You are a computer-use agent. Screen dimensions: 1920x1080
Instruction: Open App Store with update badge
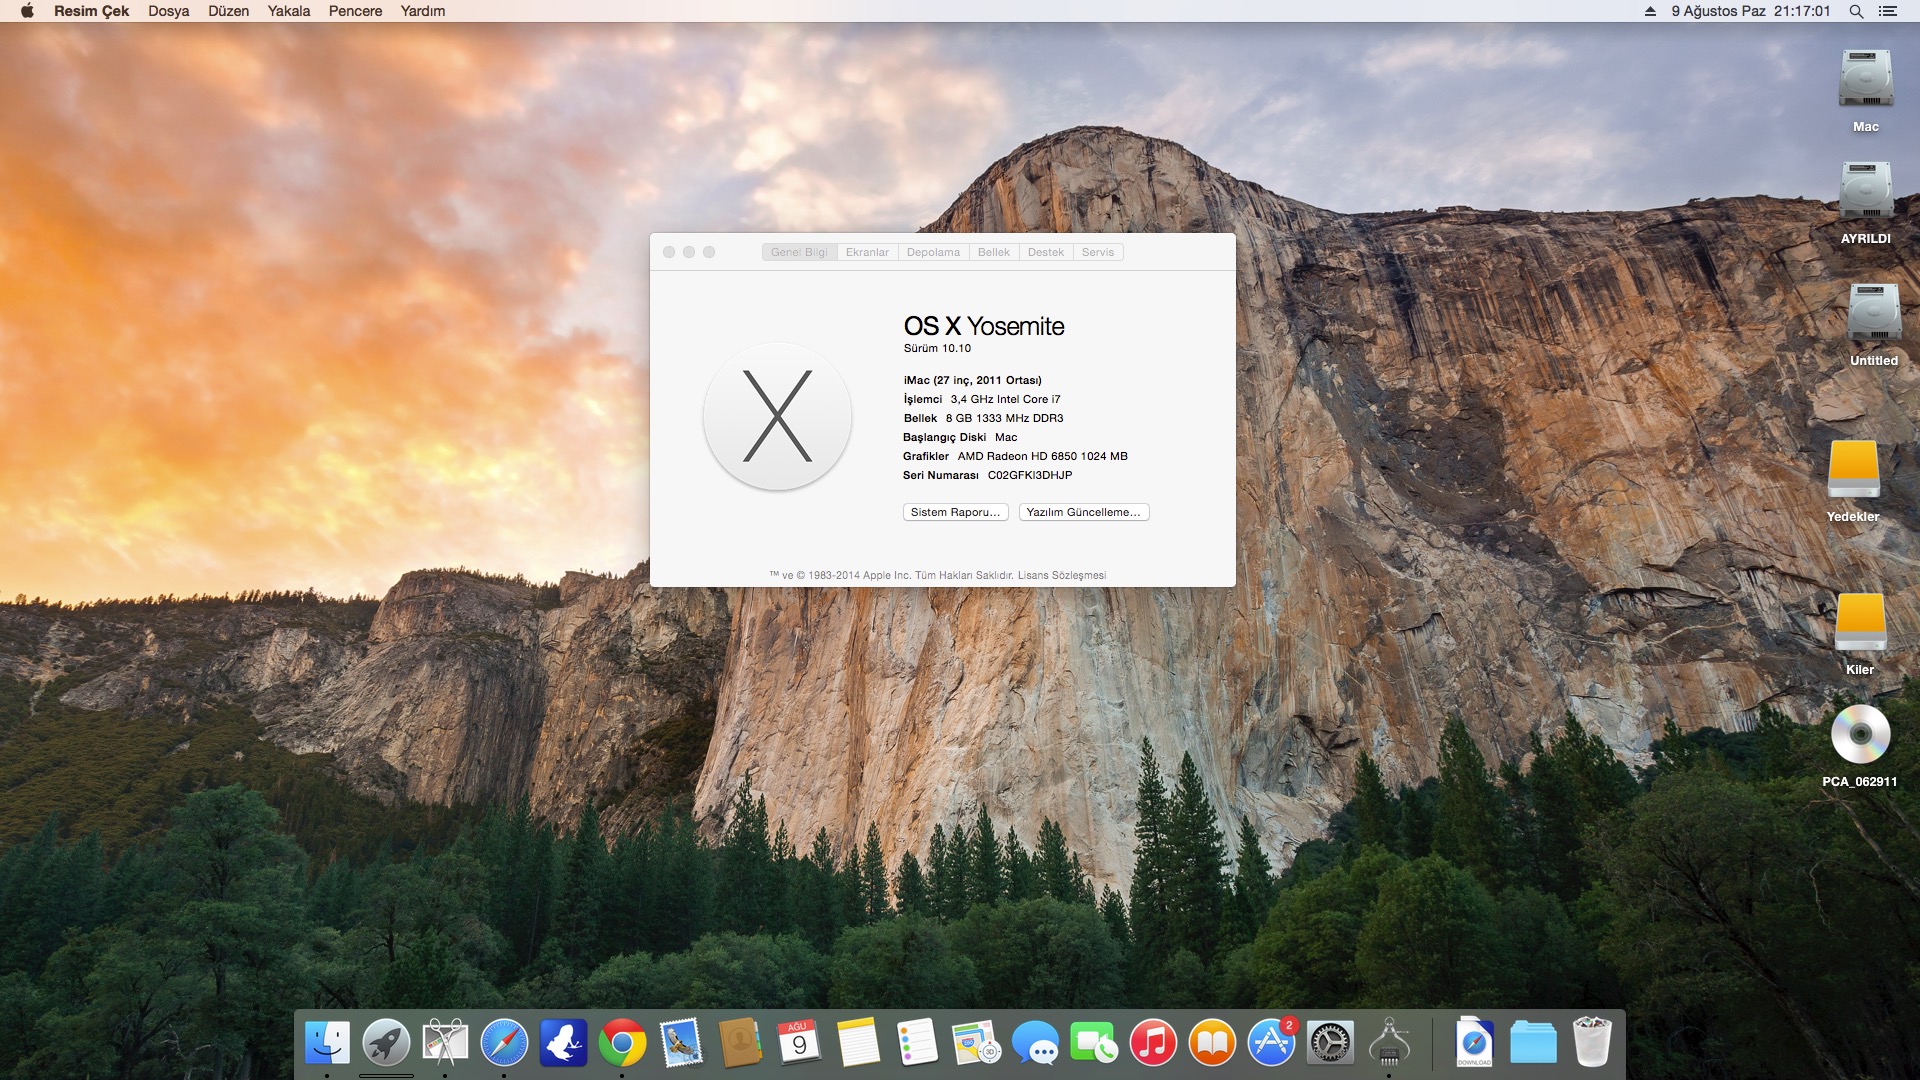coord(1271,1043)
